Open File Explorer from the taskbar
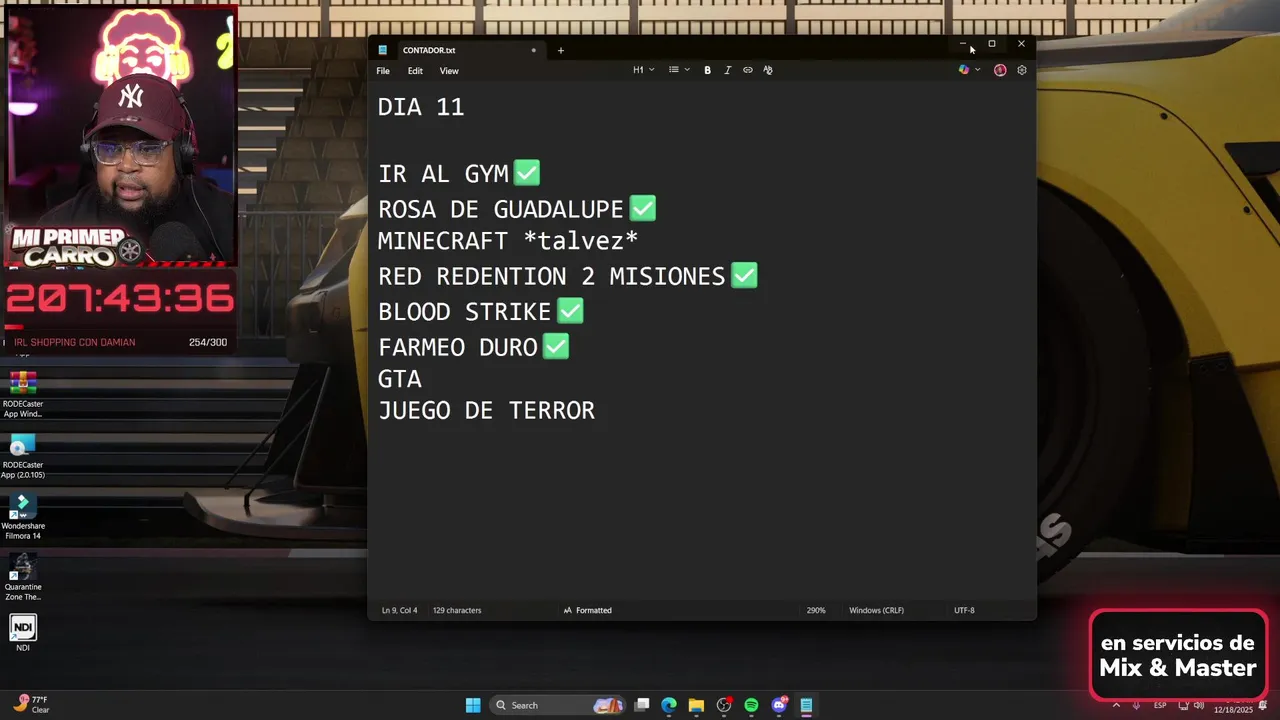 [x=696, y=705]
